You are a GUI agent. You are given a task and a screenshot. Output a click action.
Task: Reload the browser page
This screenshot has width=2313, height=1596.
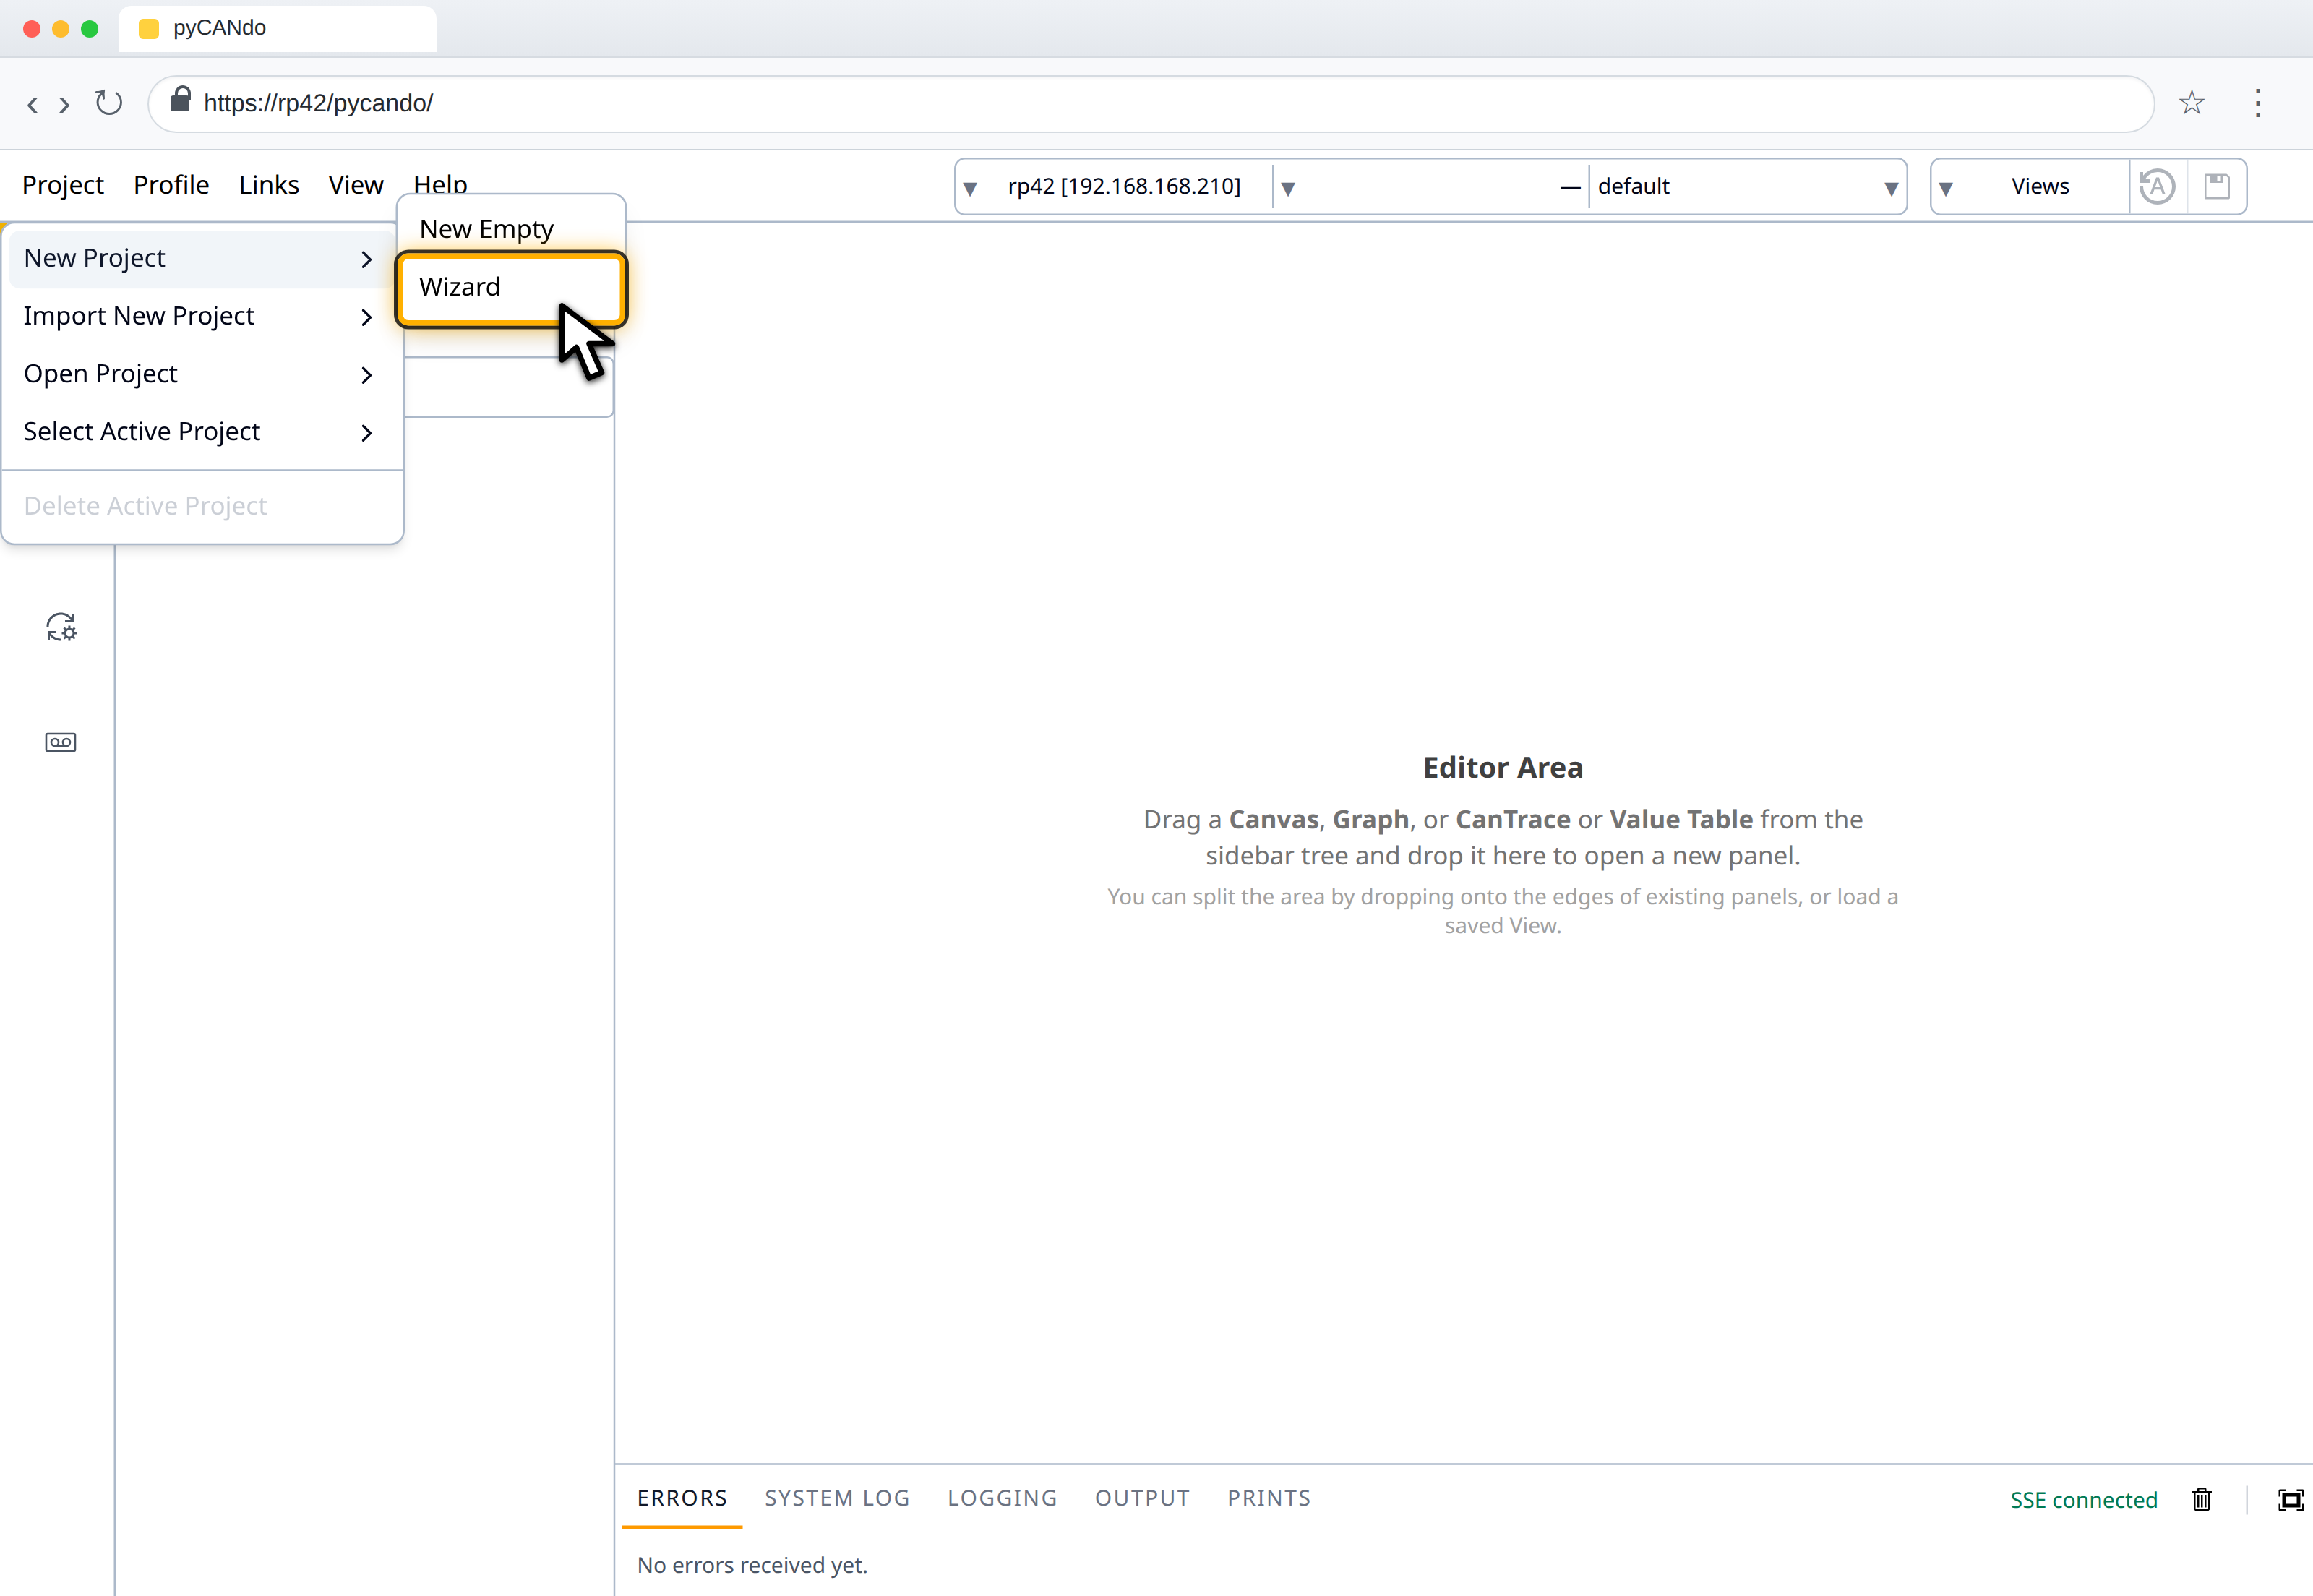[109, 103]
